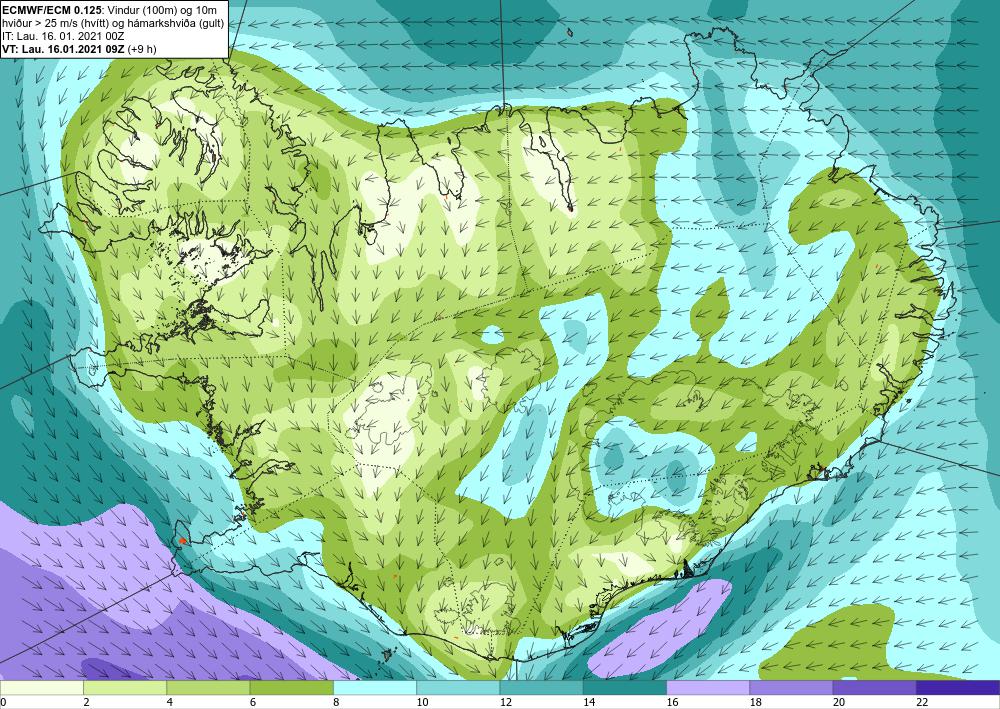Click the legend scale label '12'
This screenshot has width=1000, height=709.
pos(506,702)
